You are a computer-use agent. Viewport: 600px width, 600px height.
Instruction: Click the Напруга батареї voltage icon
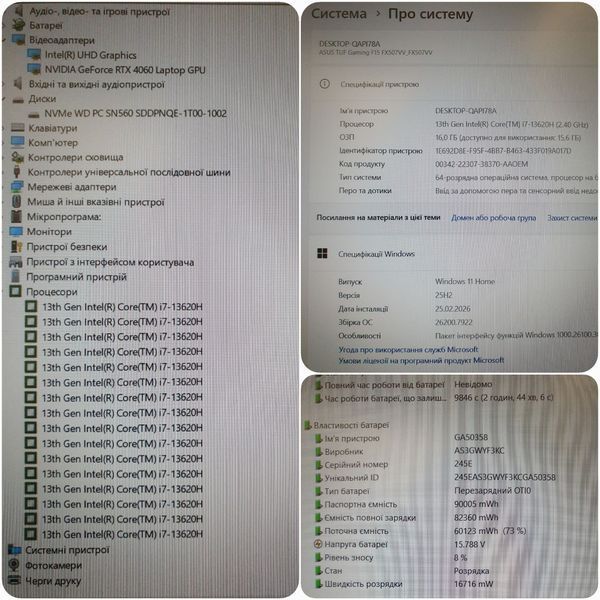pos(318,544)
